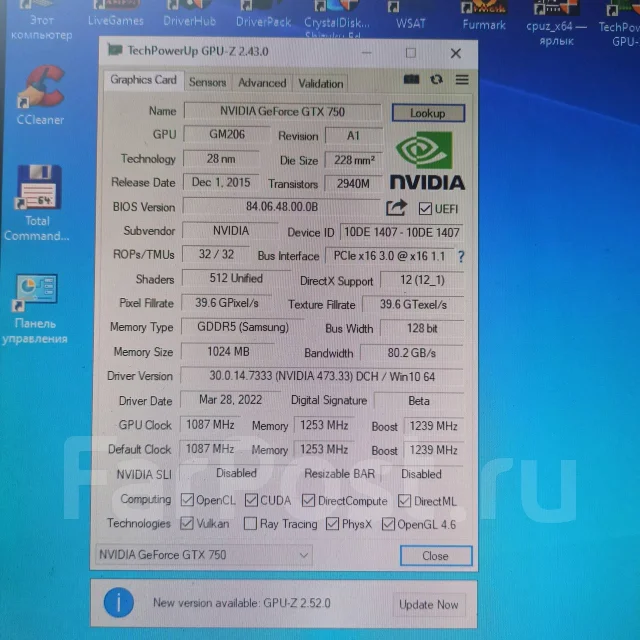Open the Furmark desktop shortcut

[484, 16]
